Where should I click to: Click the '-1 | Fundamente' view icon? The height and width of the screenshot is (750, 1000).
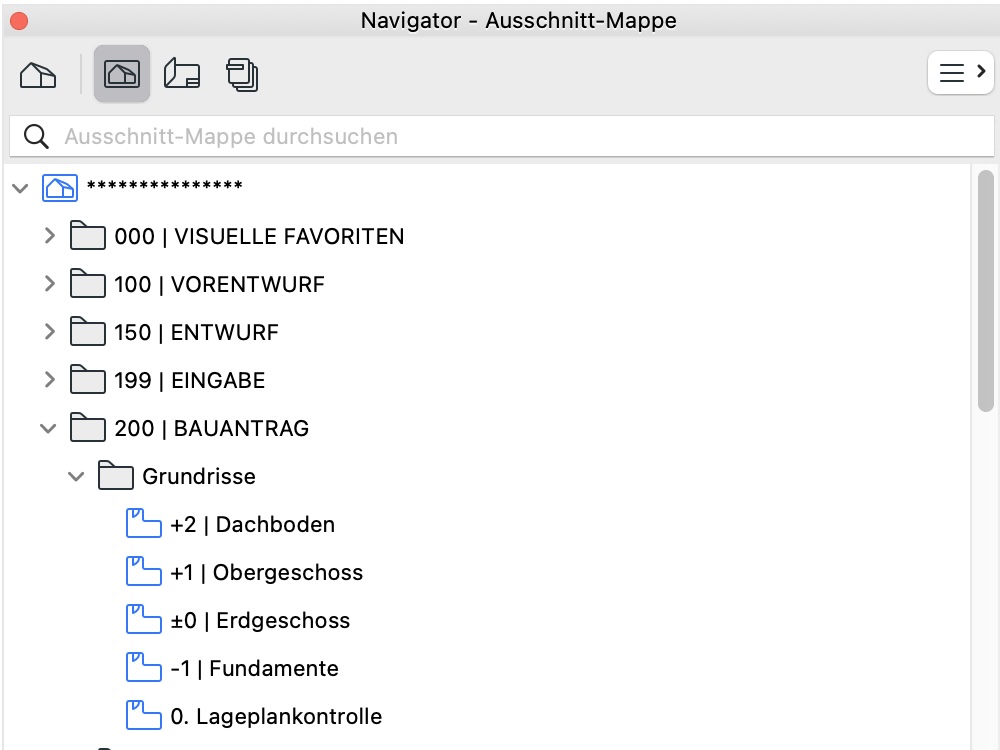pos(144,668)
